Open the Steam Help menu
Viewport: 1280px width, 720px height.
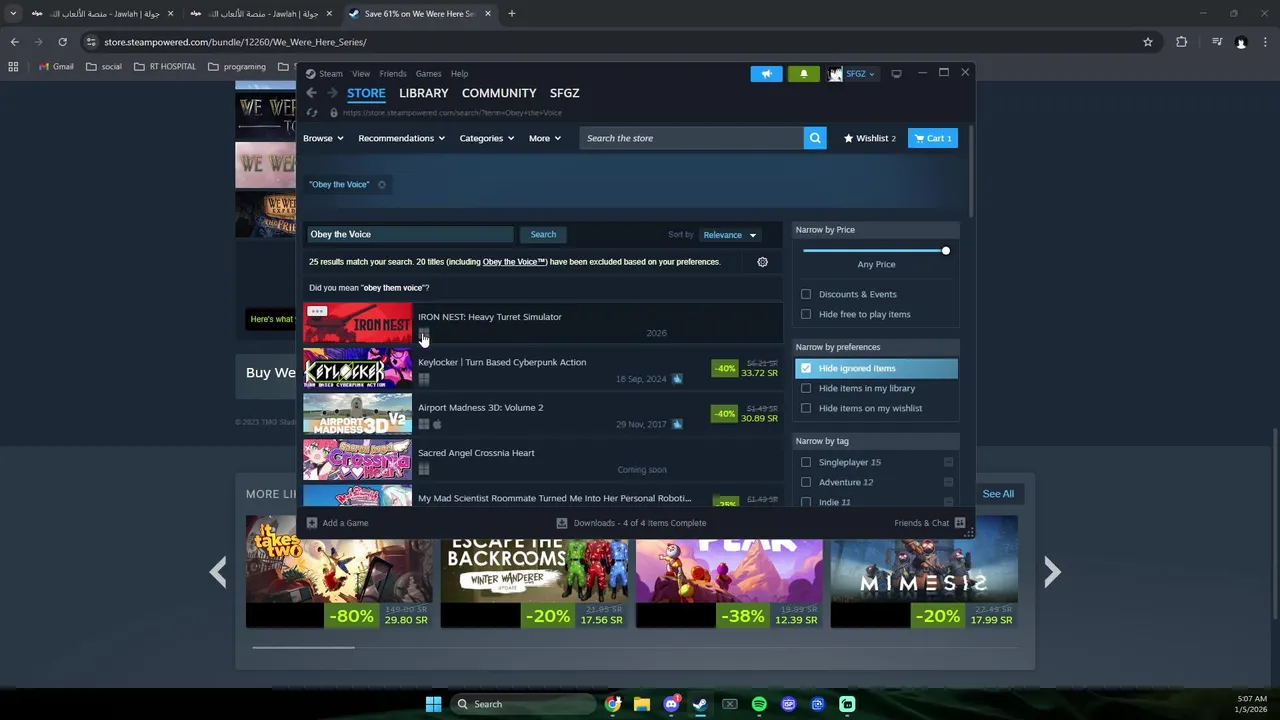click(x=459, y=73)
